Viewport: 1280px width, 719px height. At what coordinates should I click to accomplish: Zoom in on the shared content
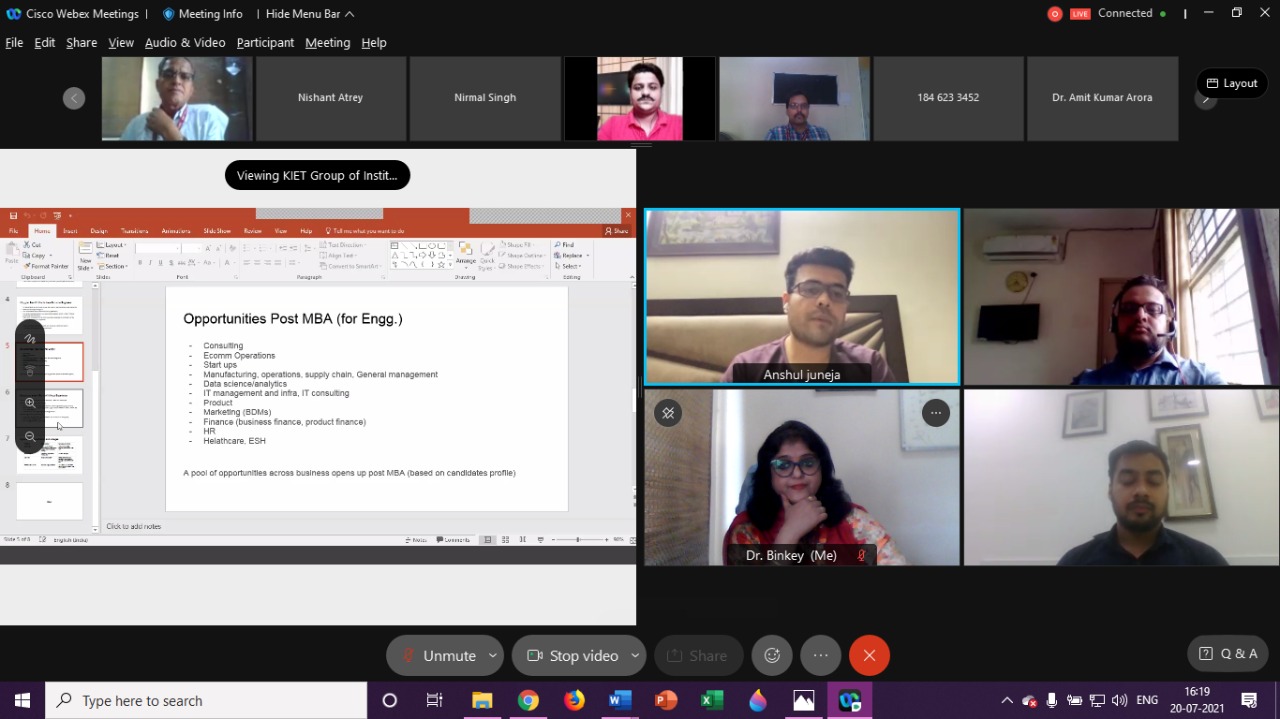(30, 403)
